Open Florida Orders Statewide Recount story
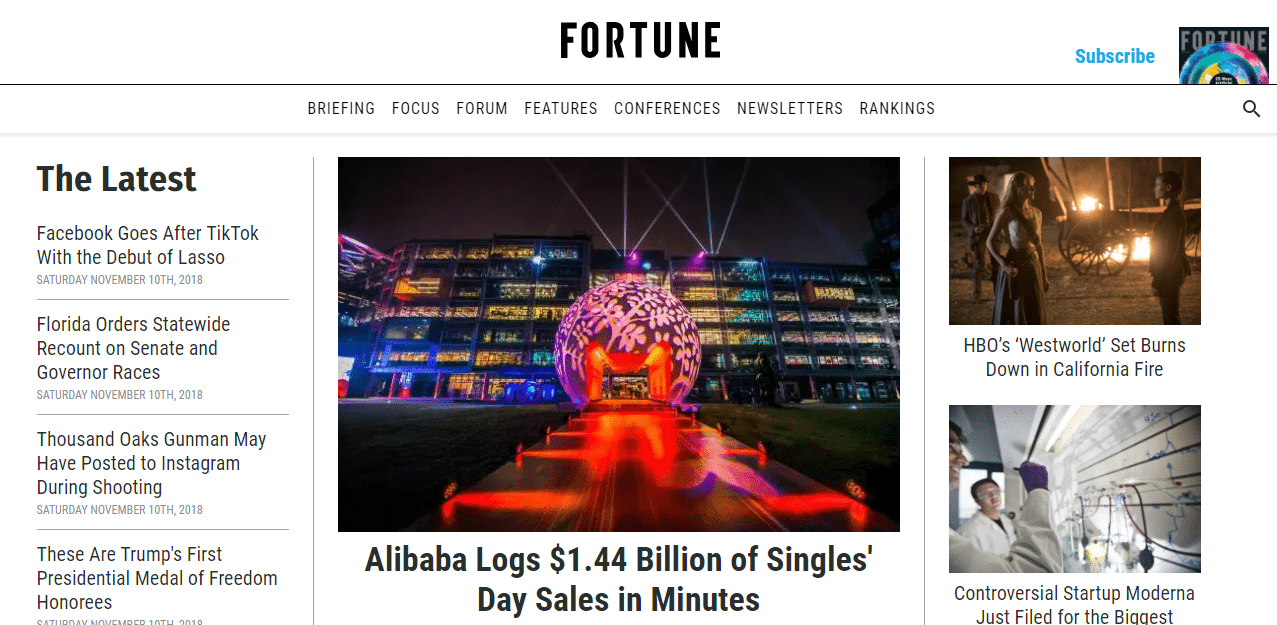 (134, 348)
